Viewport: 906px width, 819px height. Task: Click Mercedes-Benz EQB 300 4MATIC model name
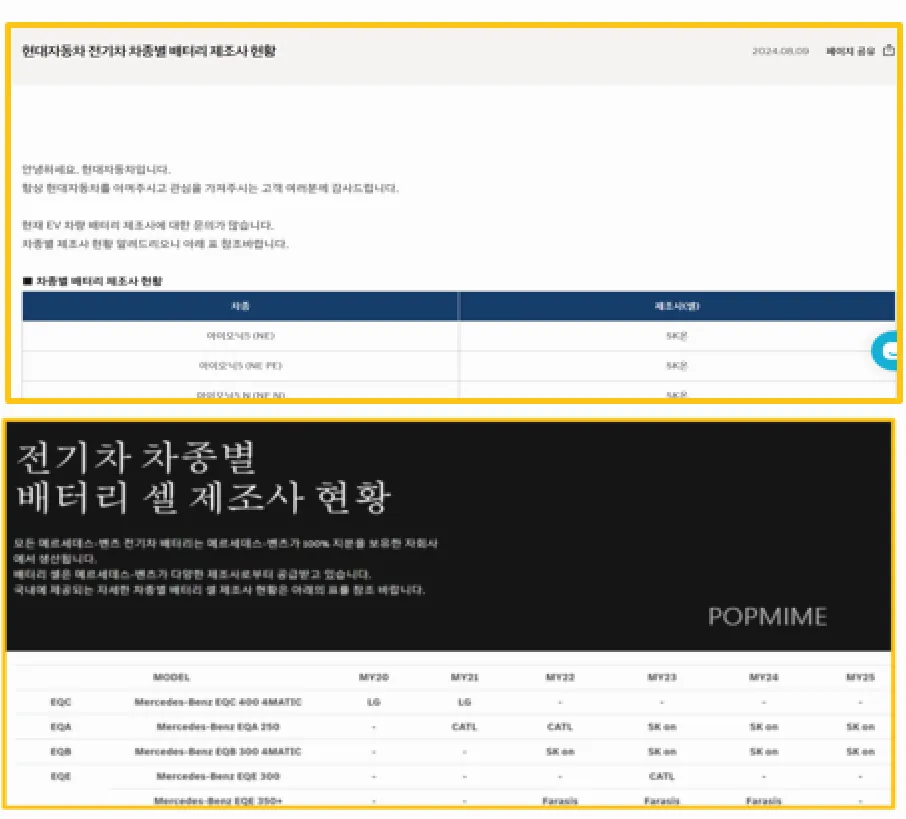click(218, 751)
